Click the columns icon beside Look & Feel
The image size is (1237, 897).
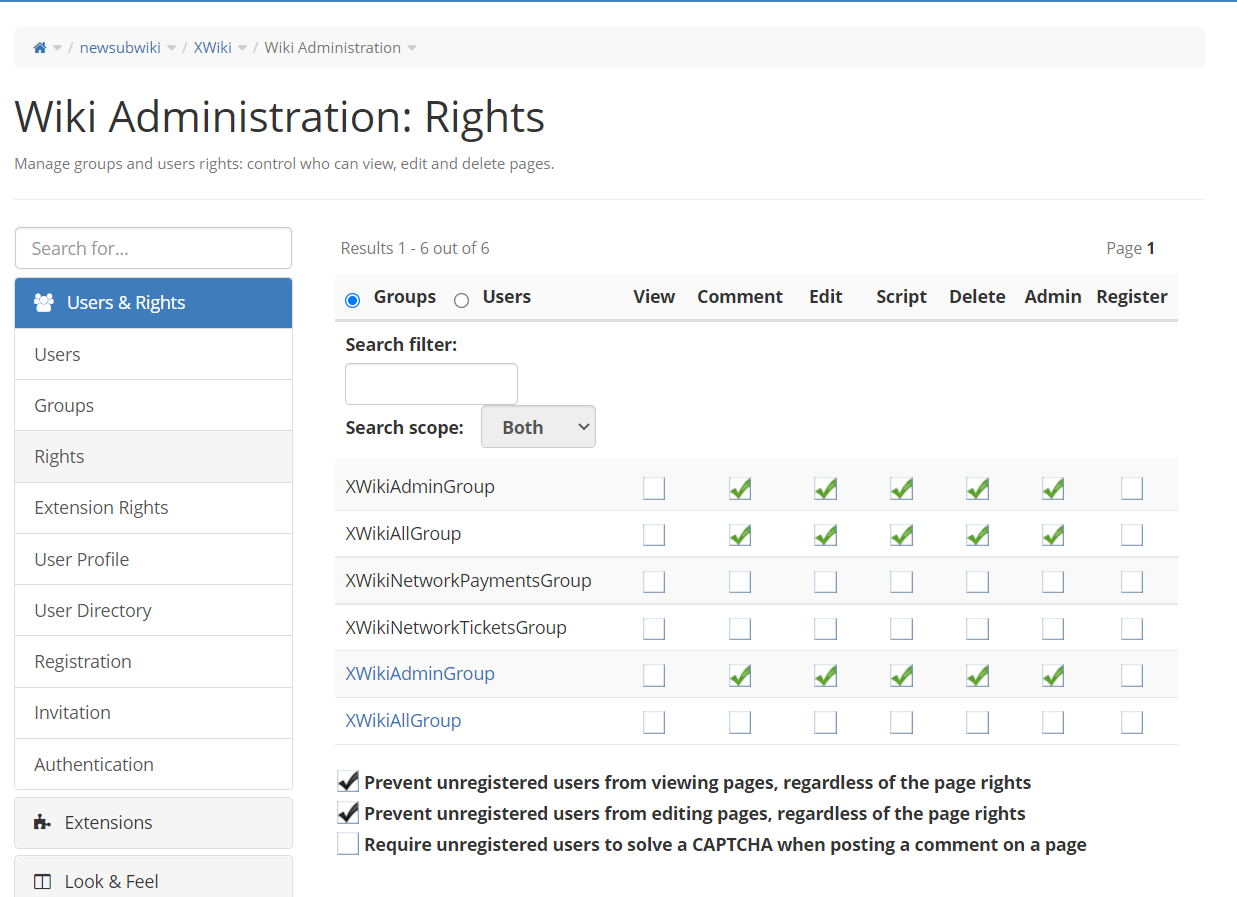click(x=42, y=881)
